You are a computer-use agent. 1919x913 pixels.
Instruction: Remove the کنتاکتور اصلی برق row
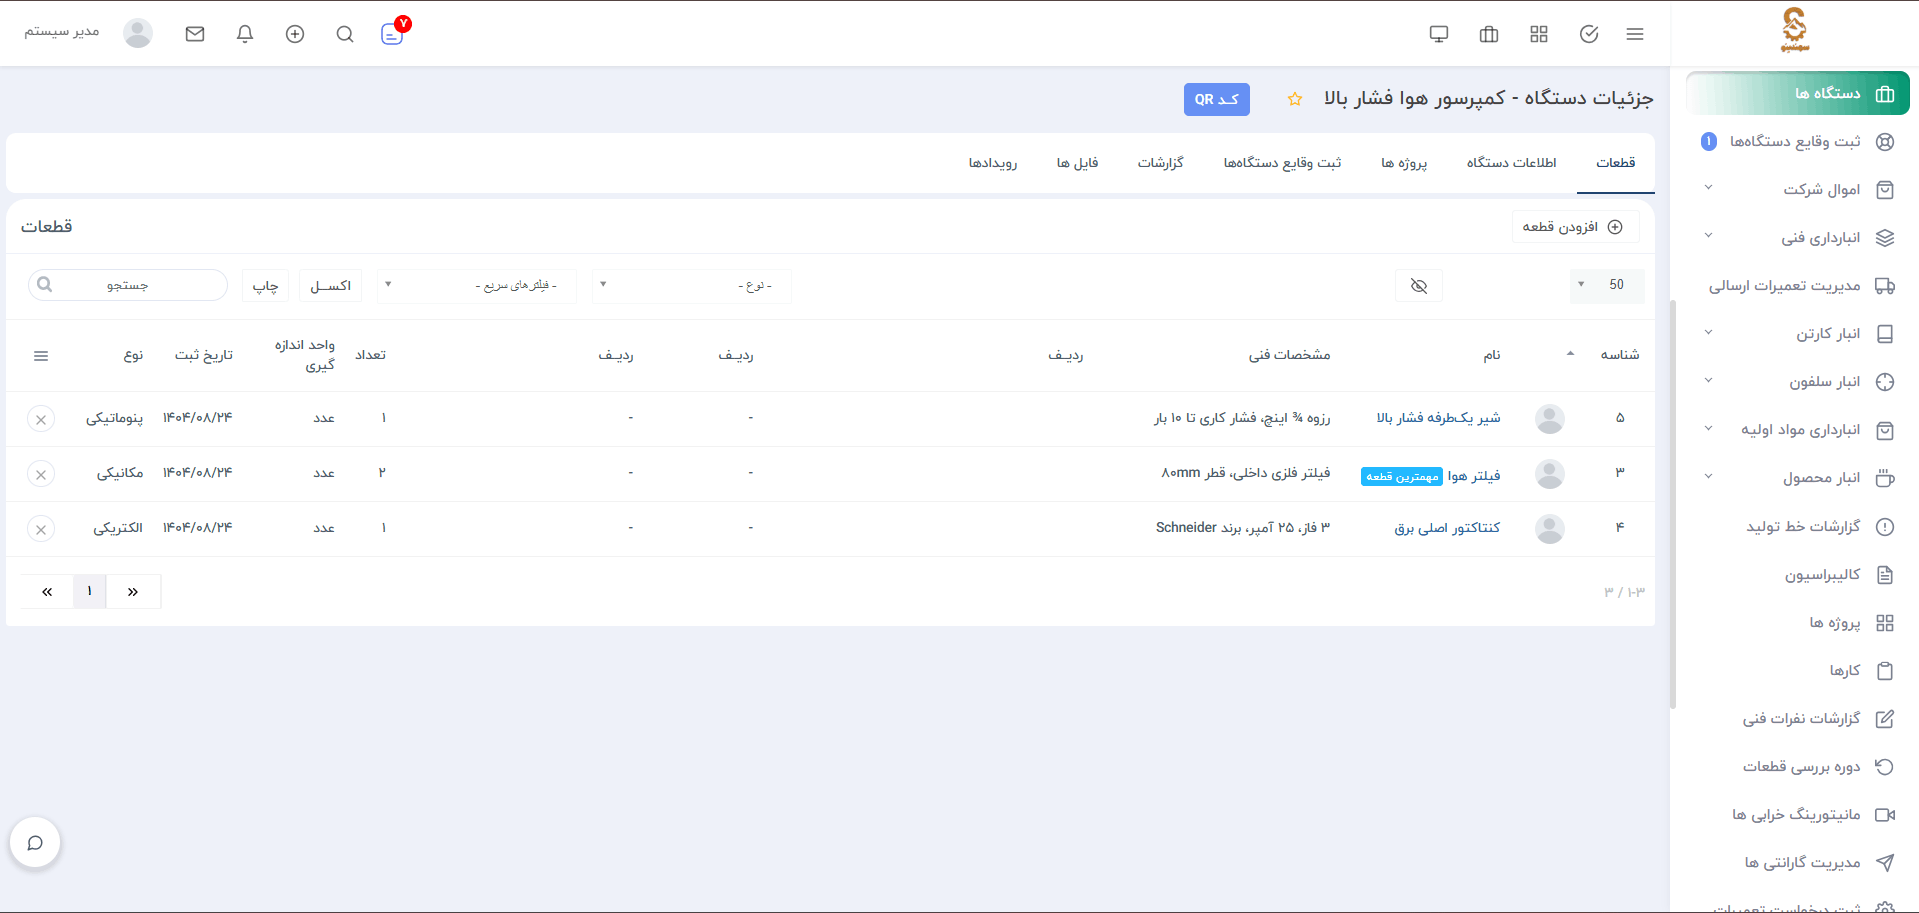41,530
